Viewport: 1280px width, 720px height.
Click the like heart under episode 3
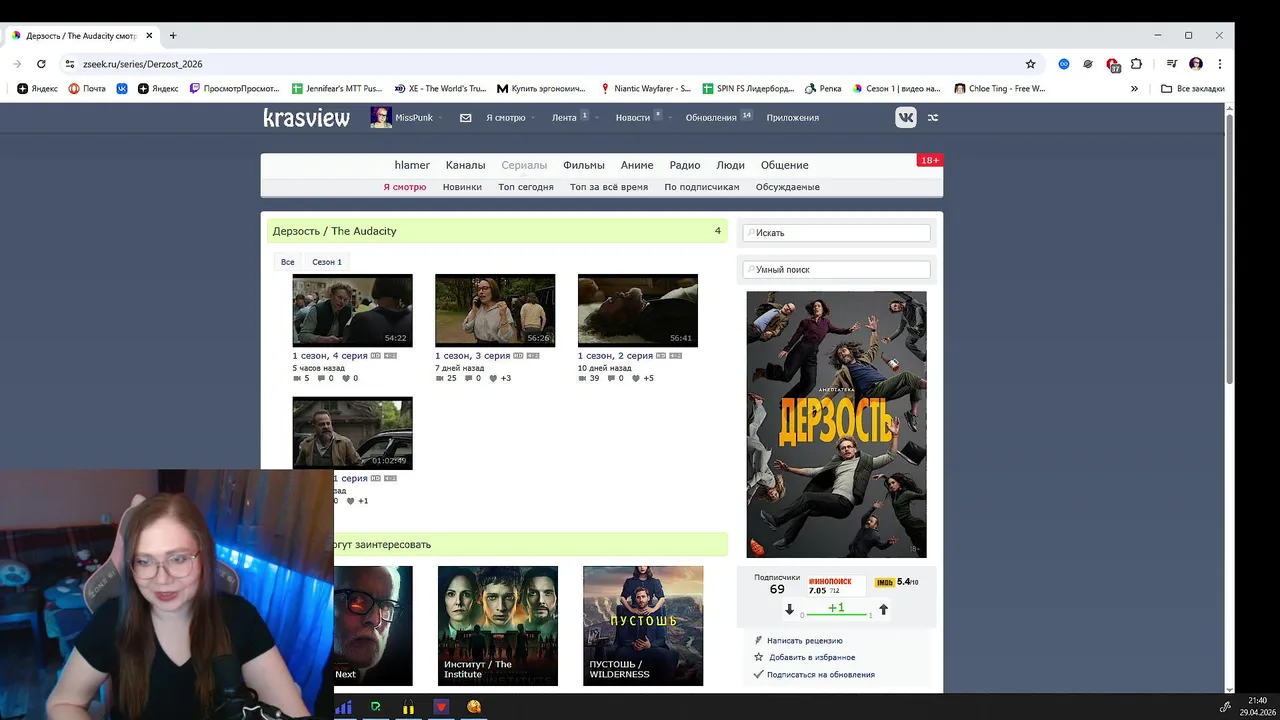point(493,378)
